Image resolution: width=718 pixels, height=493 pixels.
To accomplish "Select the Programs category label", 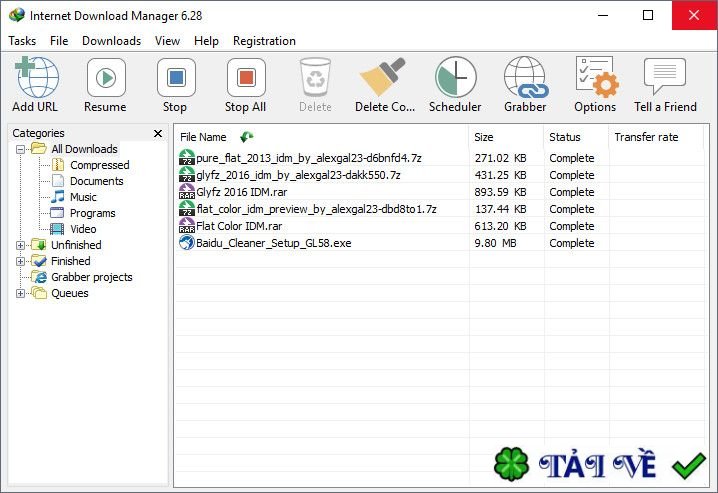I will point(92,213).
